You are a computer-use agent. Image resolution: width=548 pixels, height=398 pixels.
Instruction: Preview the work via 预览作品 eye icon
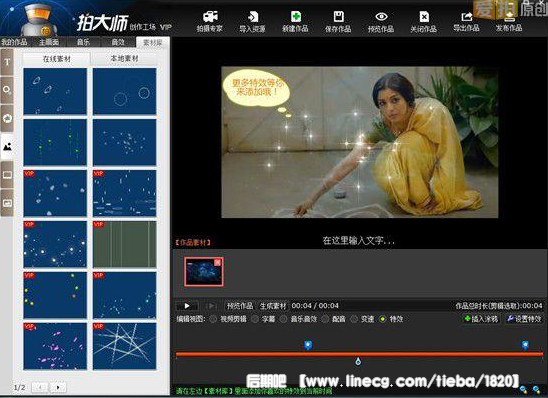click(x=381, y=22)
